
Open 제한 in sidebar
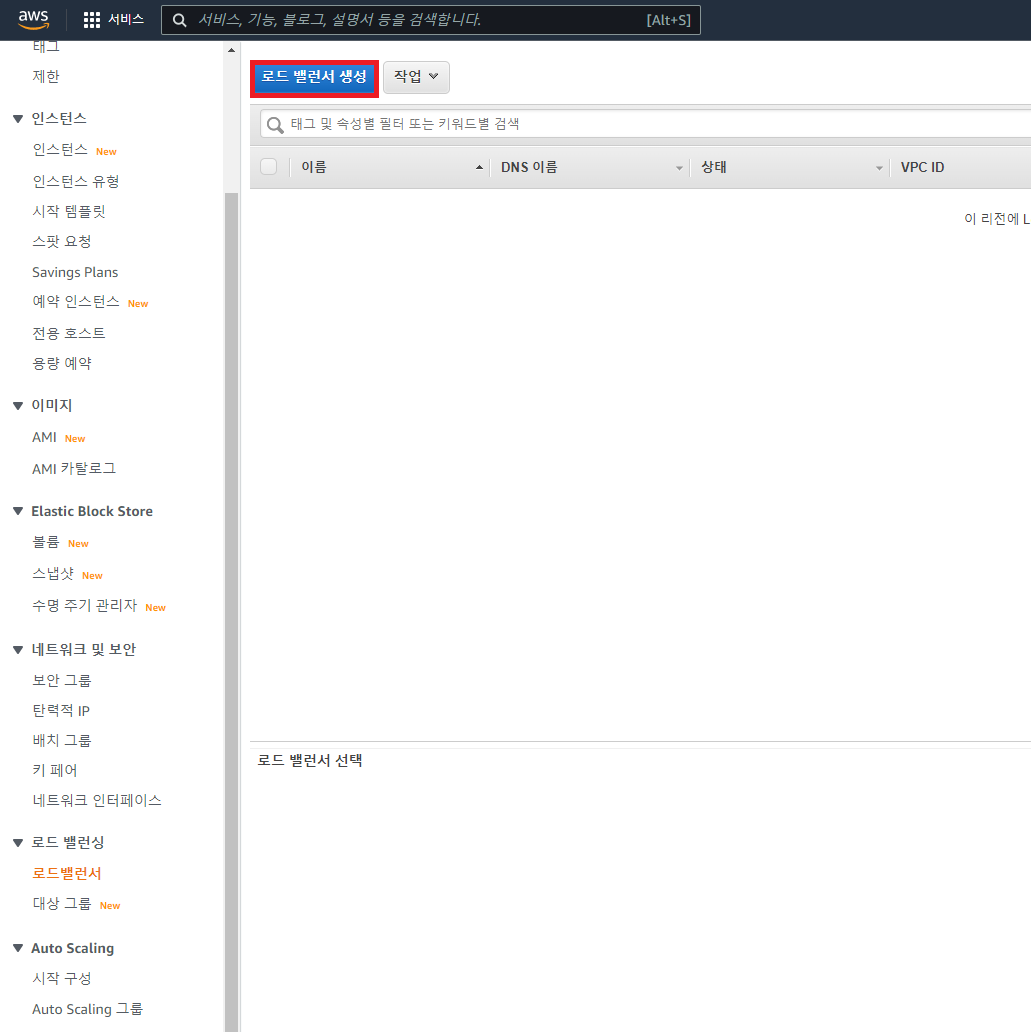pos(46,76)
